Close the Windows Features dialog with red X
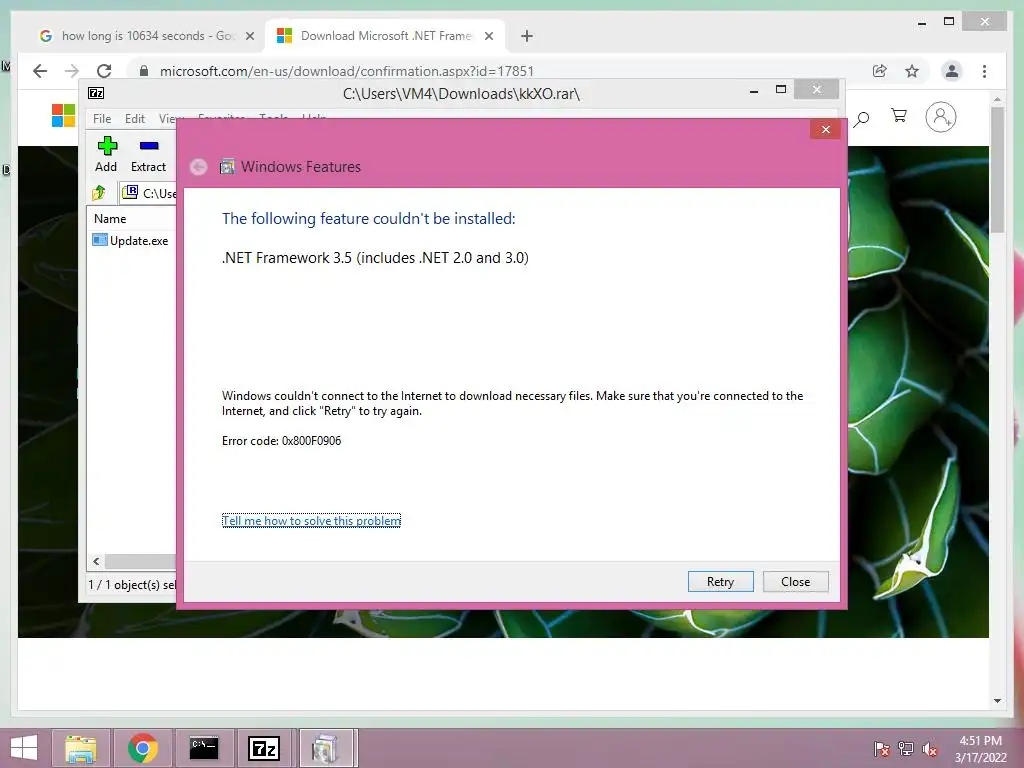Screen dimensions: 1024x768 click(x=825, y=129)
